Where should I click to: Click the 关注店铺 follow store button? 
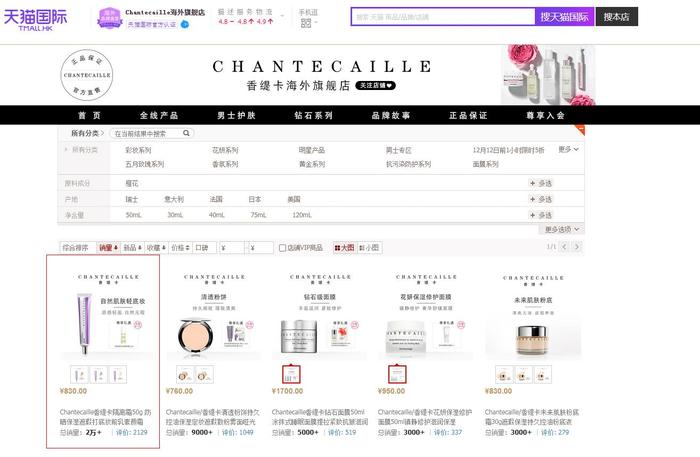(x=375, y=85)
